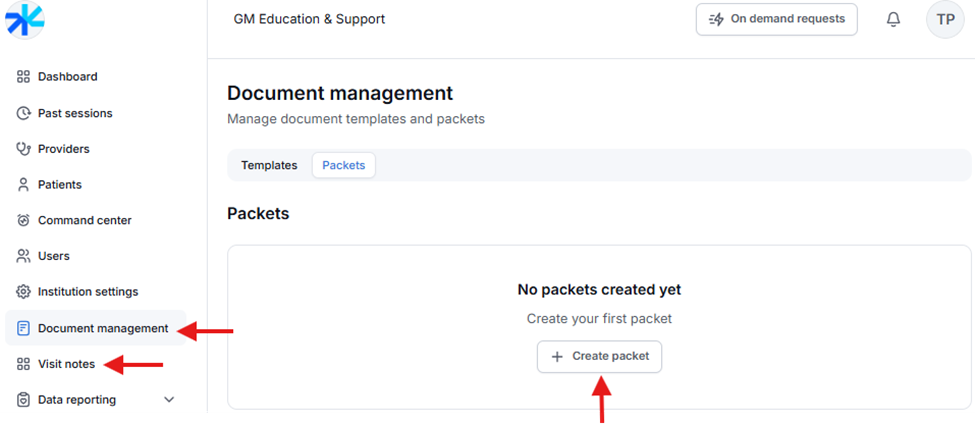Image resolution: width=975 pixels, height=424 pixels.
Task: Go to Document management in sidebar
Action: click(102, 328)
